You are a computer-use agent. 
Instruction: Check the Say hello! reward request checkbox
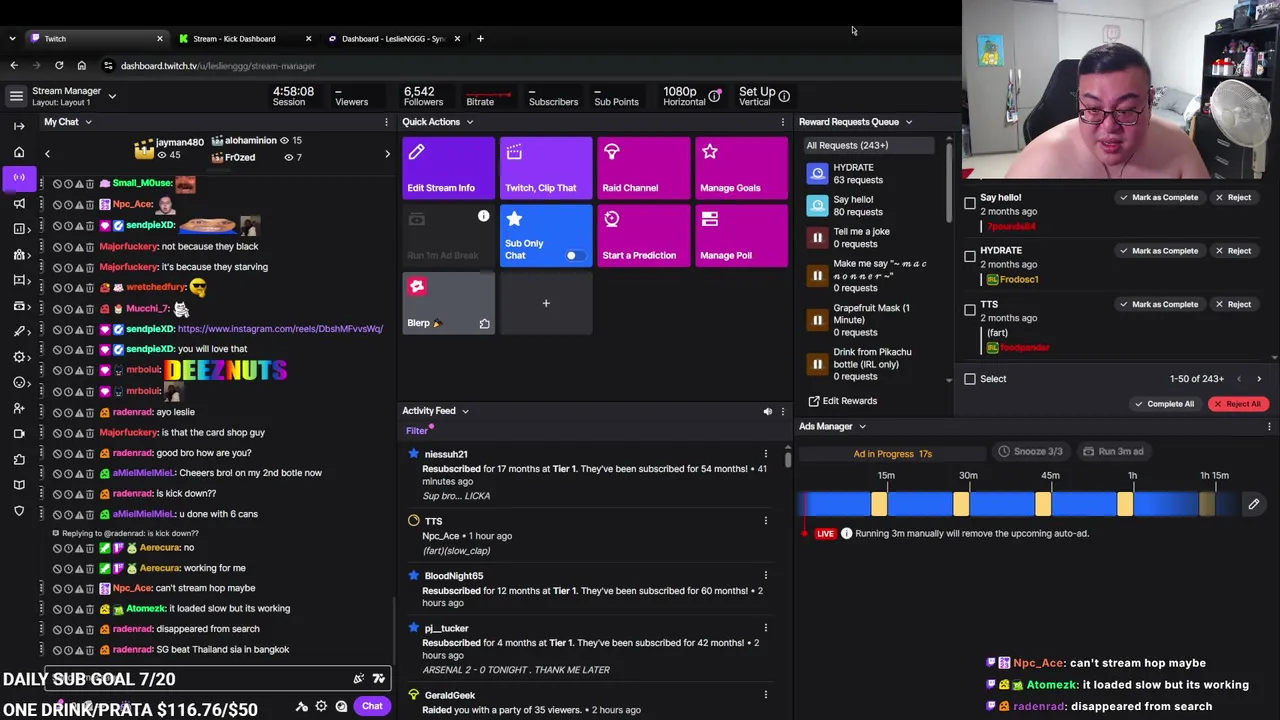coord(970,204)
